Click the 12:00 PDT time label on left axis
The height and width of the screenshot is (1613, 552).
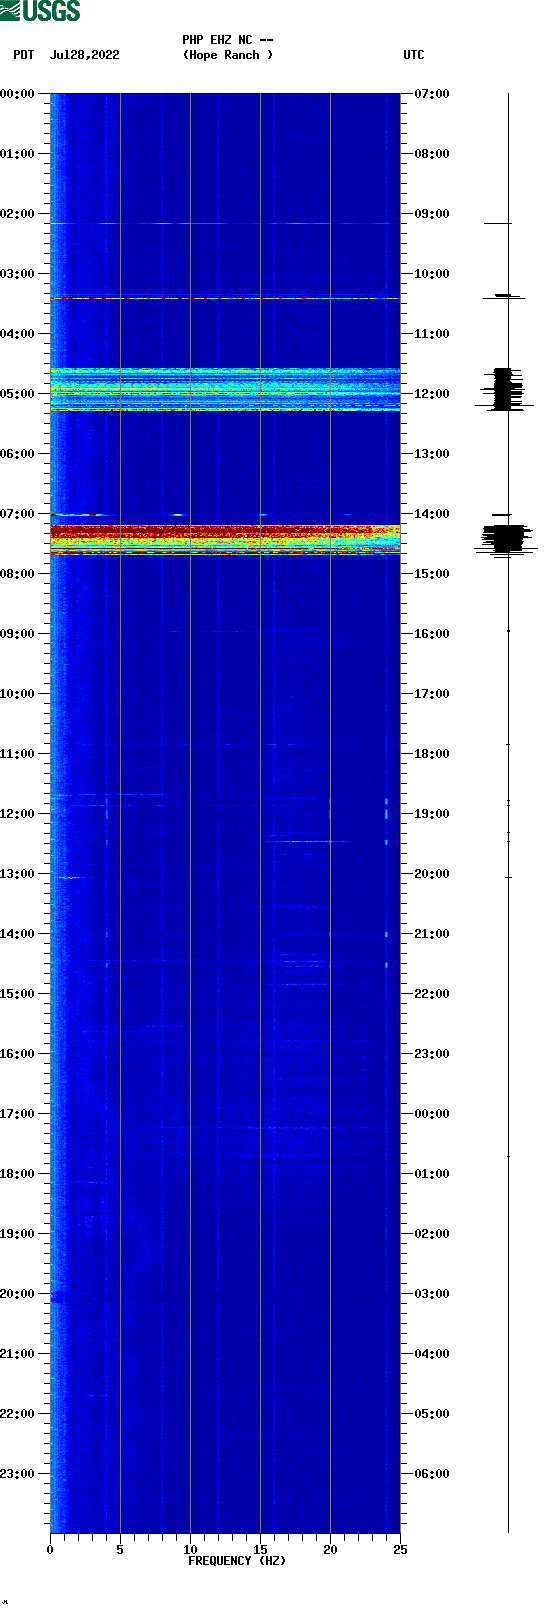click(x=17, y=814)
